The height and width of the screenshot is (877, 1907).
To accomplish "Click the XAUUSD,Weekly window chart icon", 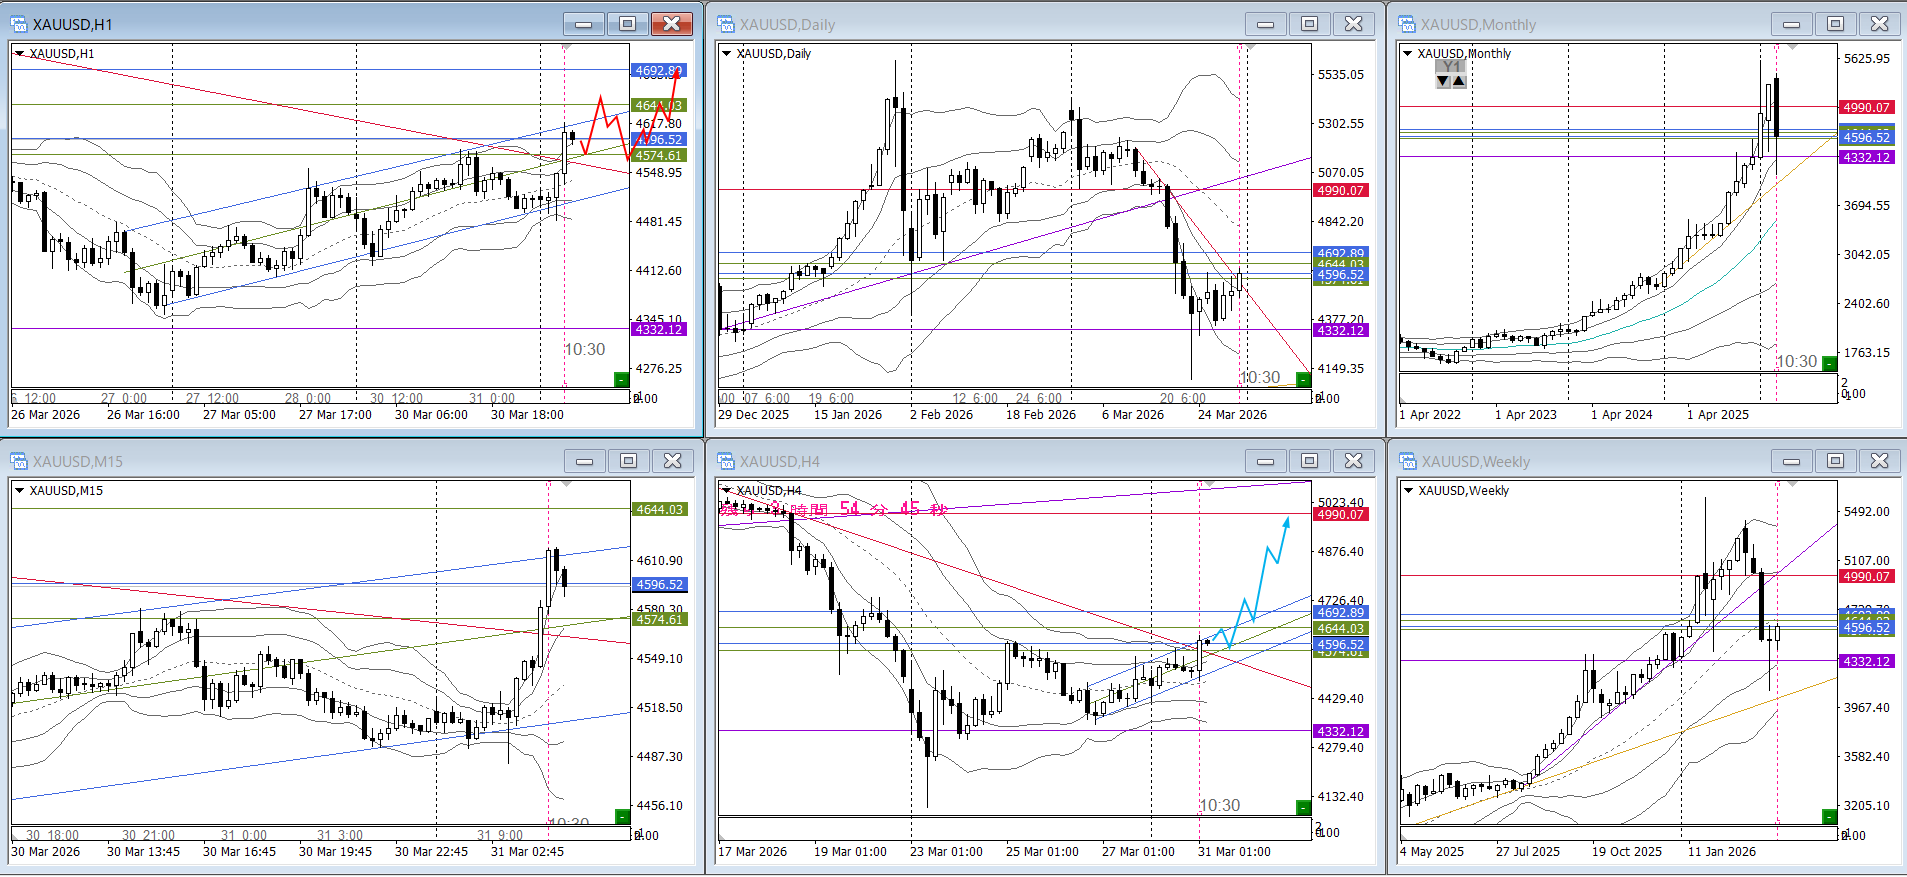I will 1407,461.
